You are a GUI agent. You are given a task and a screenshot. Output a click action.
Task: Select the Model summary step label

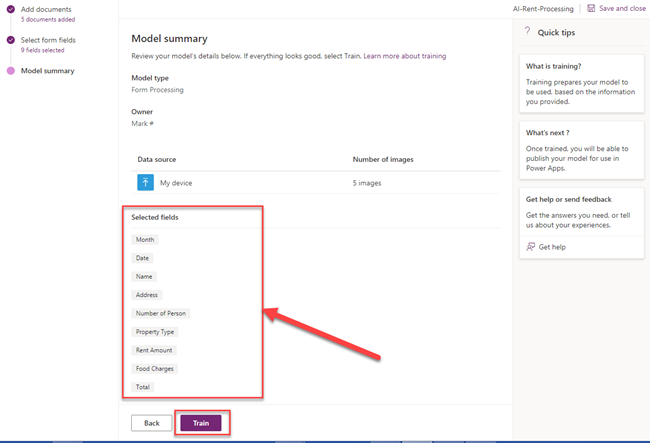[48, 71]
